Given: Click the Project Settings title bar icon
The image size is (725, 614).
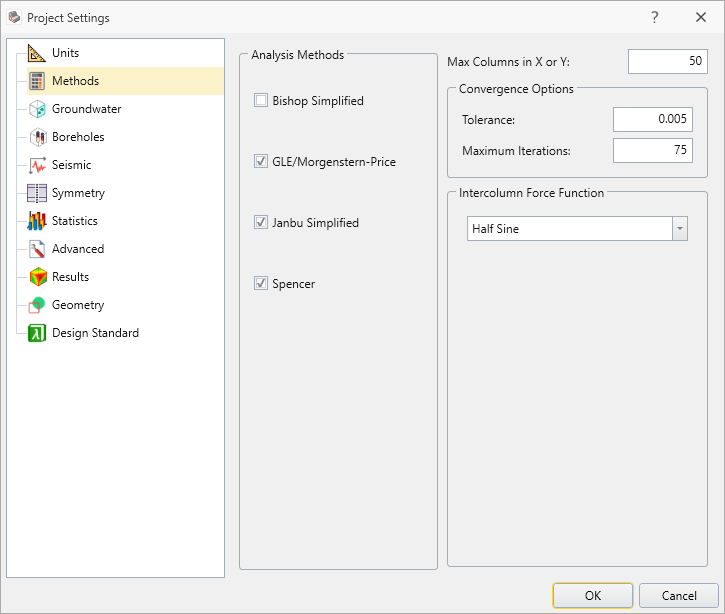Looking at the screenshot, I should (x=14, y=18).
